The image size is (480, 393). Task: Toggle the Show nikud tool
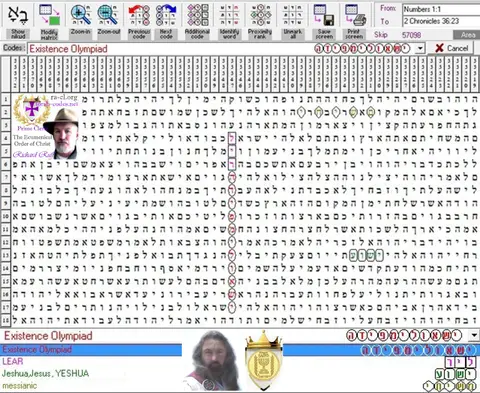coord(18,21)
